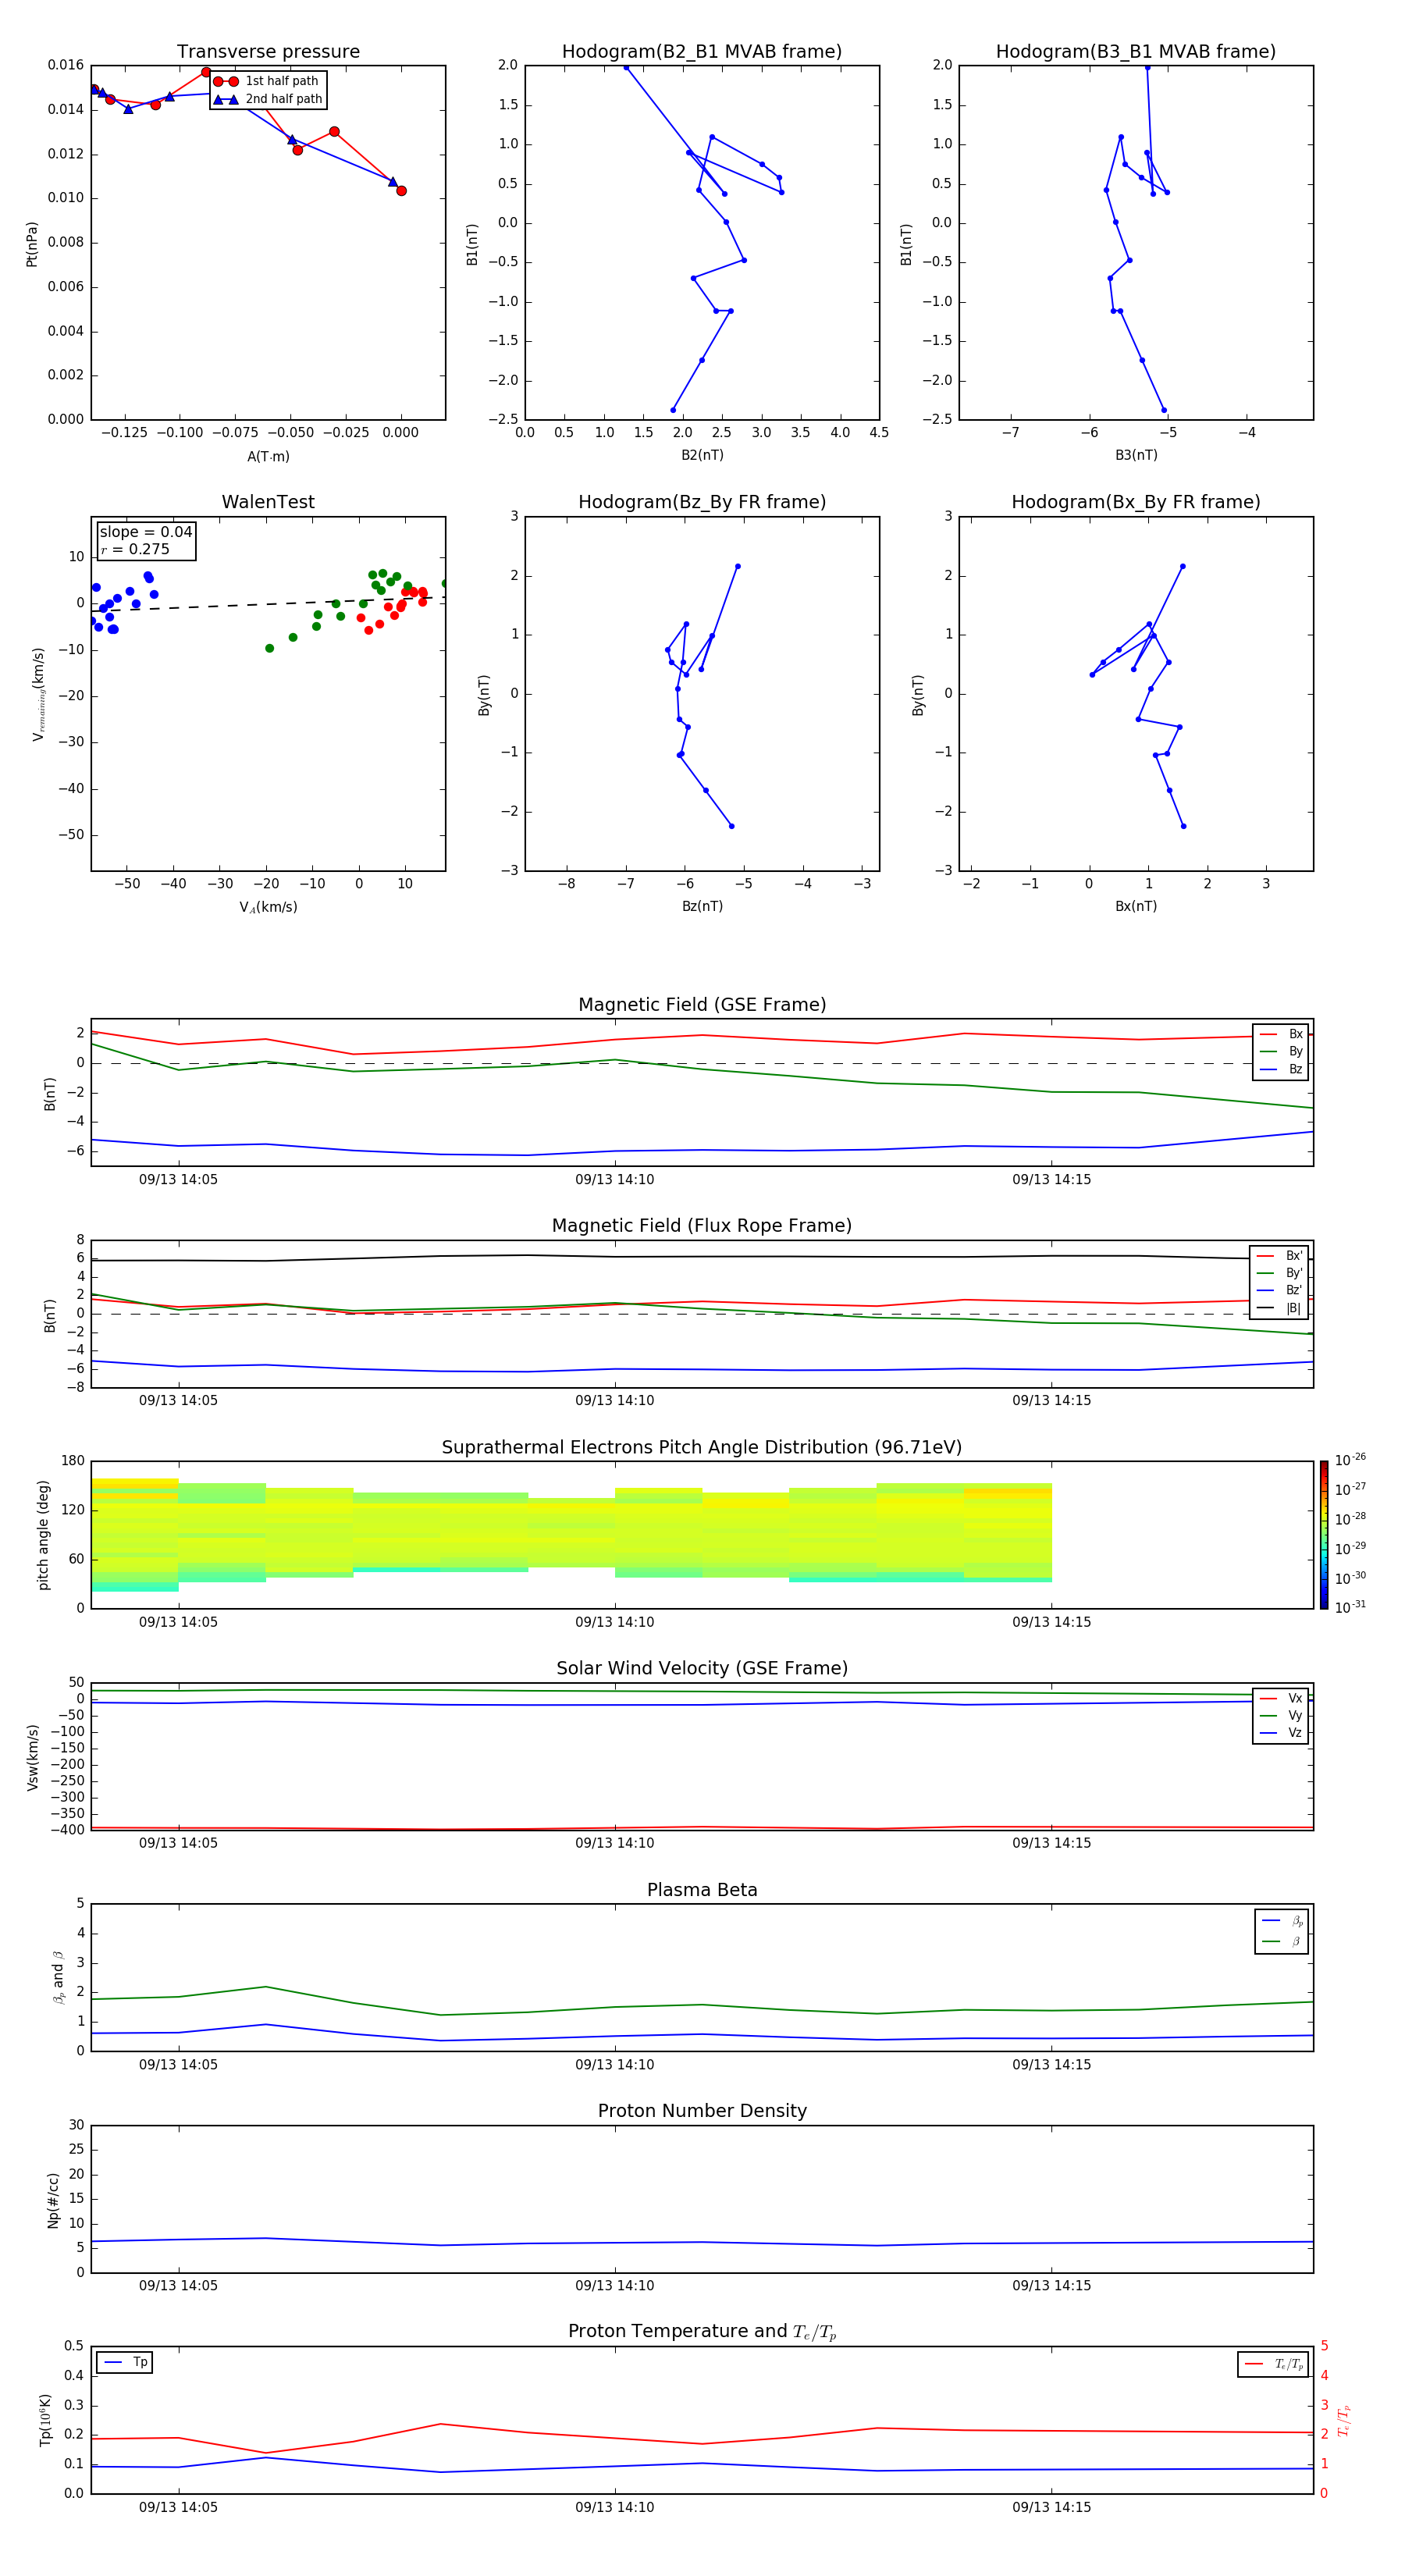Click the "Bz(nT)" axis label
The height and width of the screenshot is (2576, 1405).
pyautogui.click(x=702, y=906)
